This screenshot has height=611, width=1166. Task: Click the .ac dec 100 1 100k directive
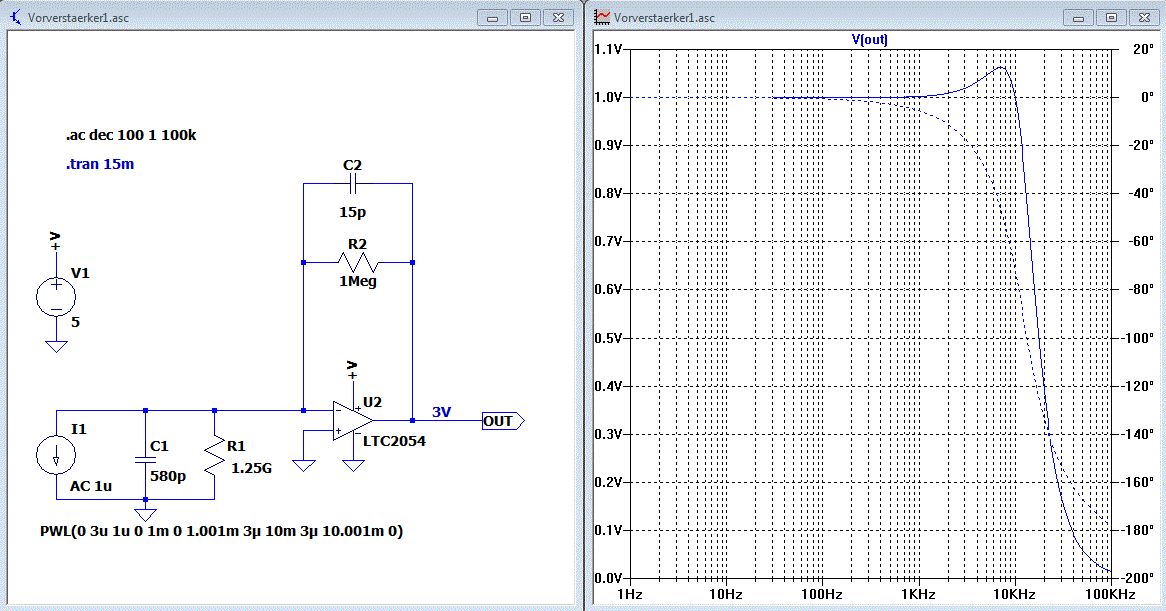(130, 135)
